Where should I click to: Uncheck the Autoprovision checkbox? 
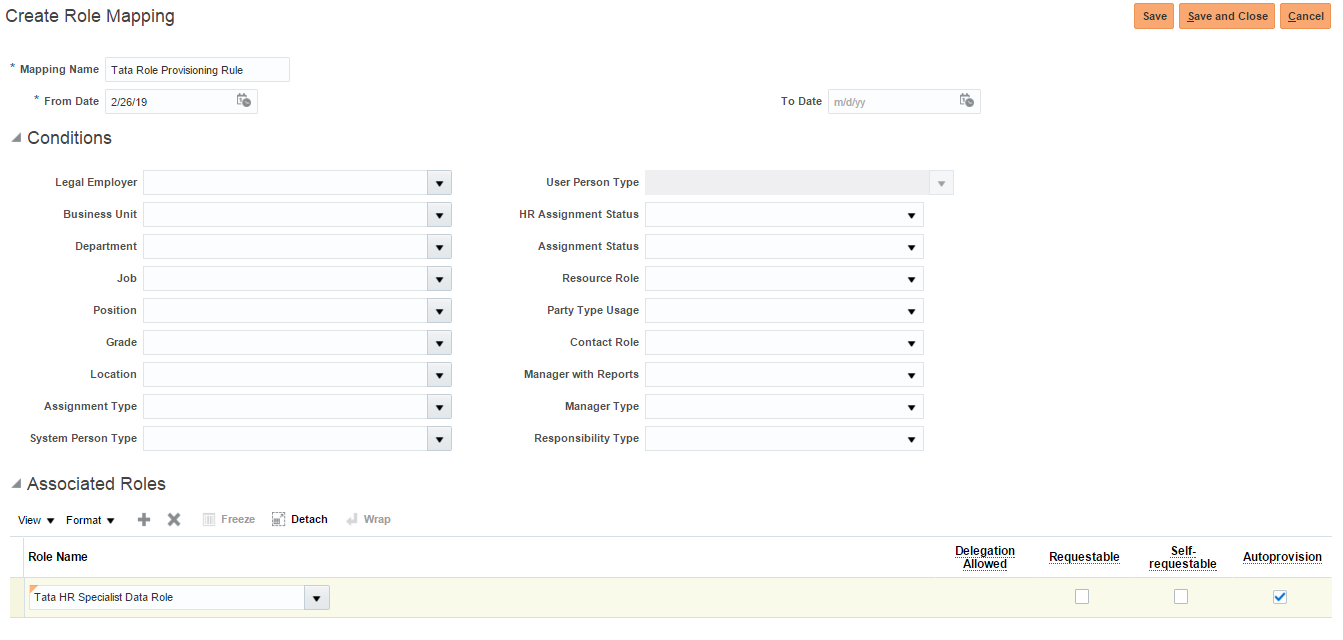pyautogui.click(x=1280, y=597)
